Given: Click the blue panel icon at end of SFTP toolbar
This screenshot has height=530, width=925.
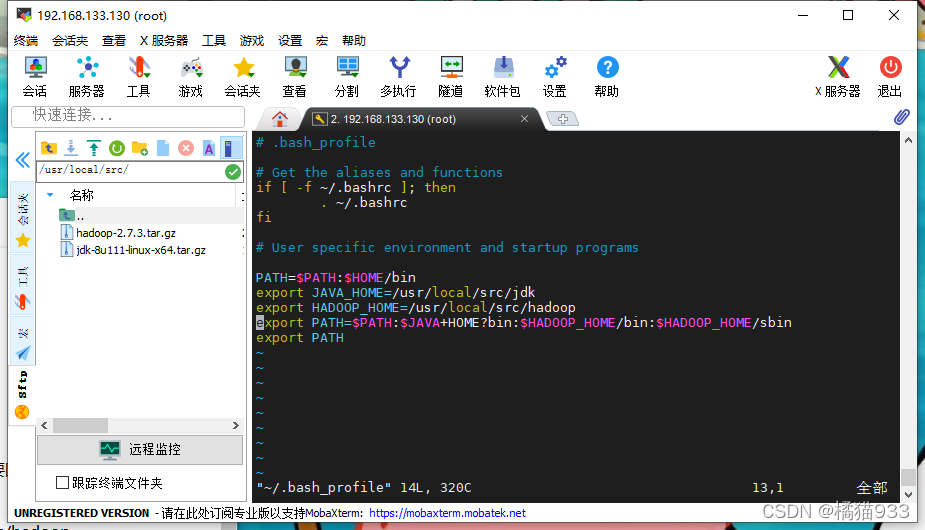Looking at the screenshot, I should click(x=230, y=148).
